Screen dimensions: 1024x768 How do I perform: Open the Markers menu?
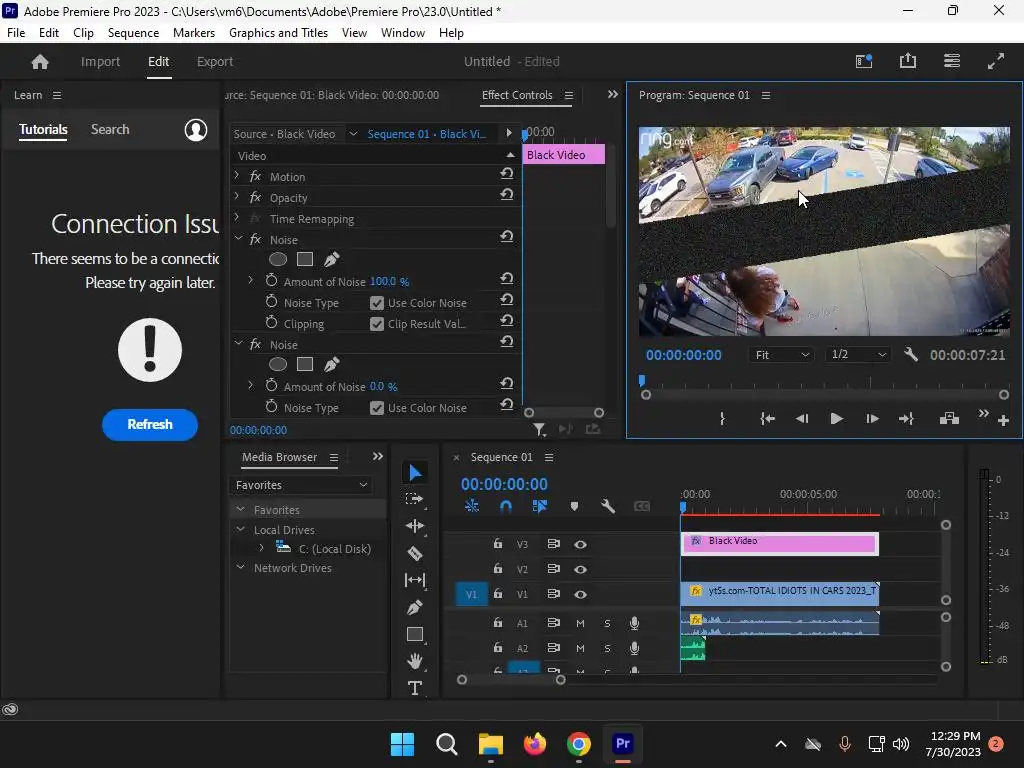[194, 33]
